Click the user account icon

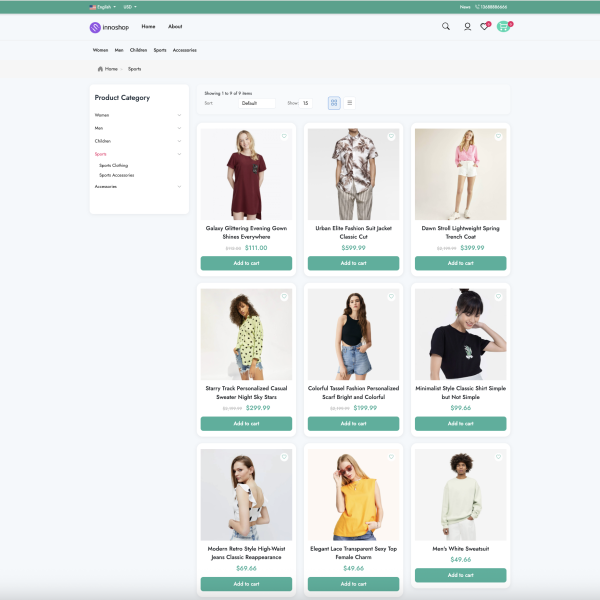tap(467, 27)
